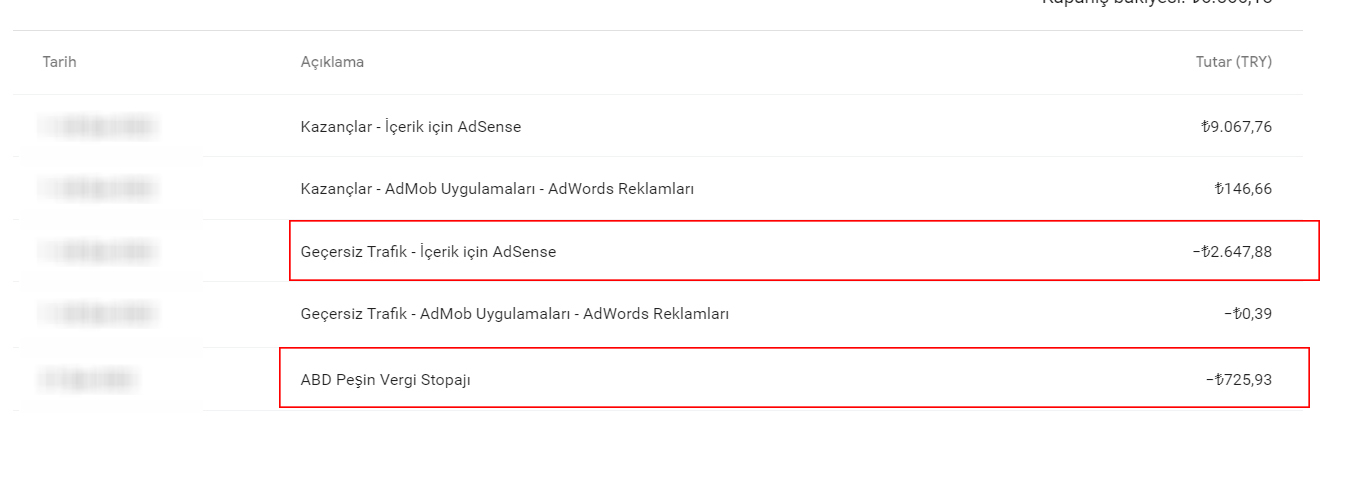Image resolution: width=1363 pixels, height=483 pixels.
Task: Click blurred date of AdSense earnings row
Action: point(98,127)
